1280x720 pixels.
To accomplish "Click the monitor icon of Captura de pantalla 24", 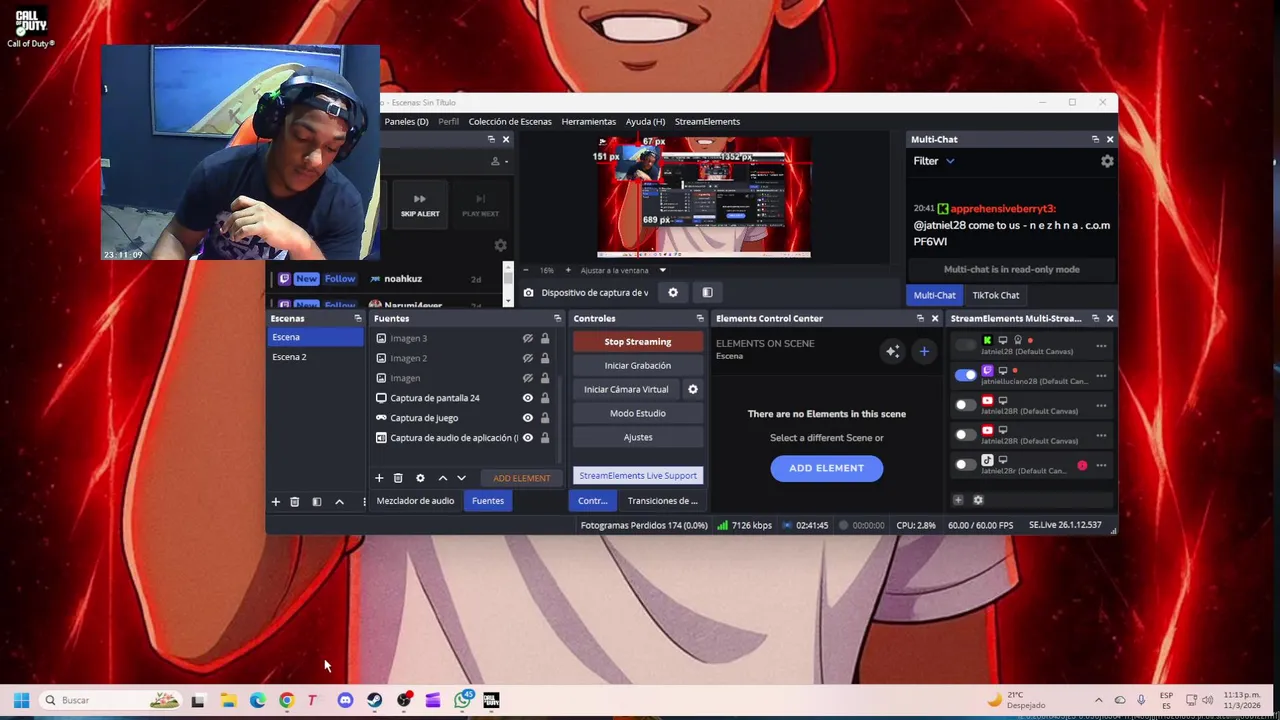I will coord(381,398).
